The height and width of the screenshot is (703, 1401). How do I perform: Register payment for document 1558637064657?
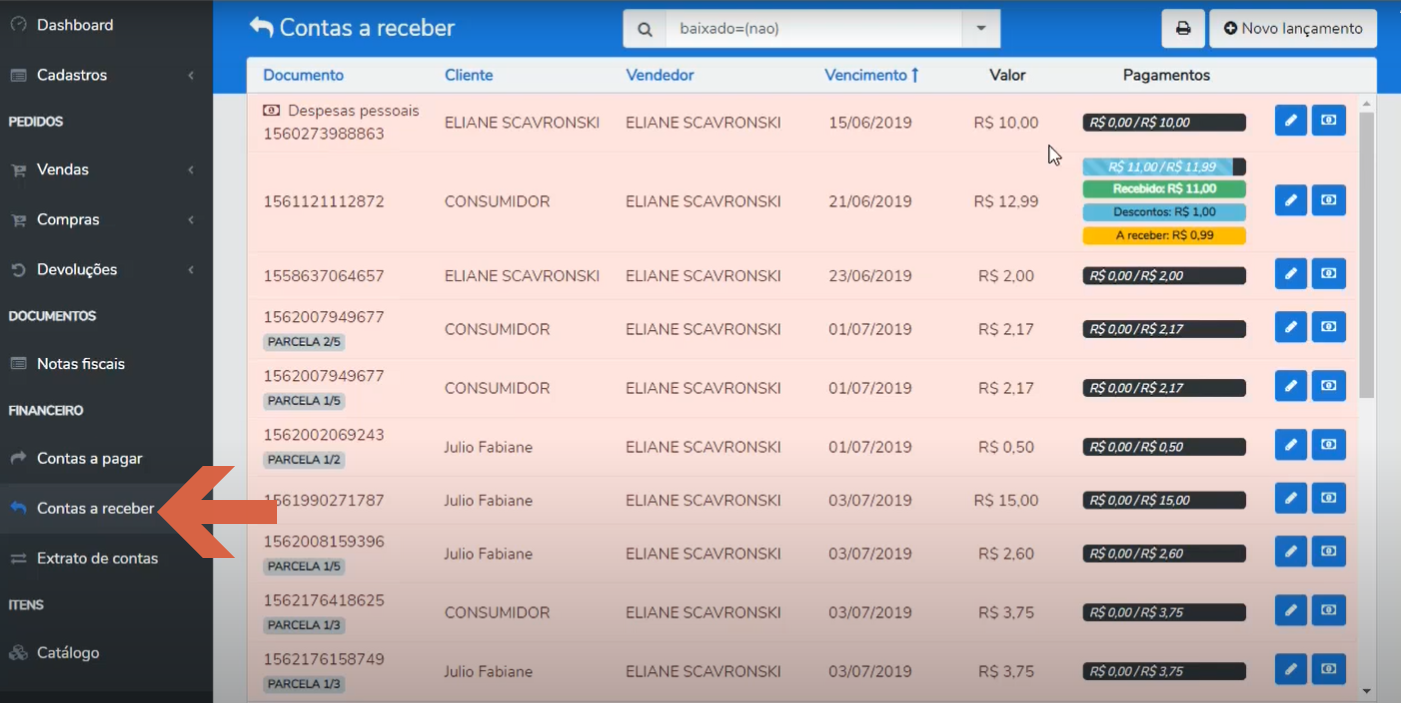coord(1328,274)
